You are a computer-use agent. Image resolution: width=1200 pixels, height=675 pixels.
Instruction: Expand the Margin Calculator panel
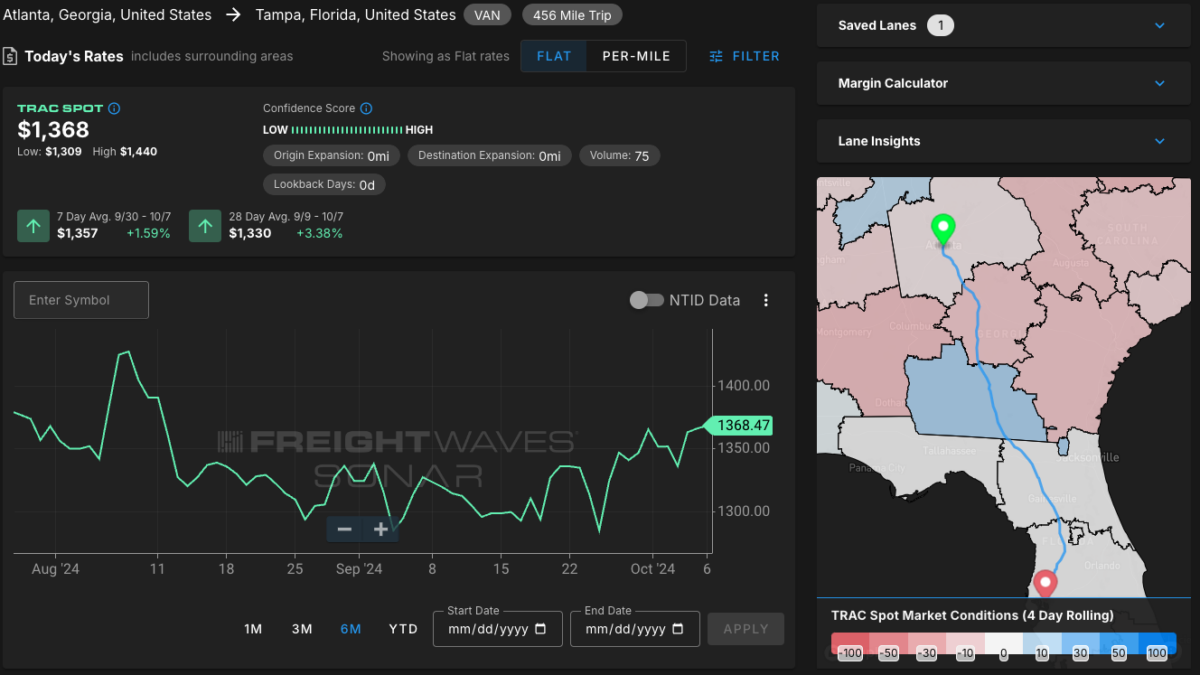click(x=1159, y=84)
